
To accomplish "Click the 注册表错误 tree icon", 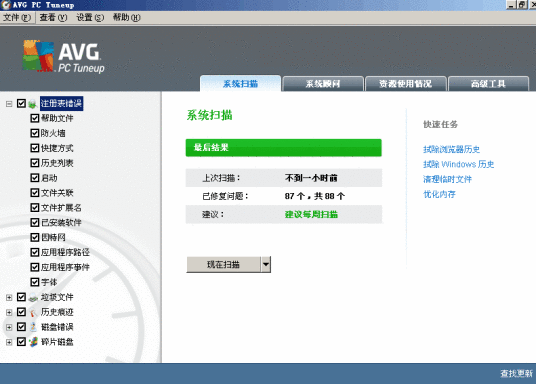I will tap(32, 104).
